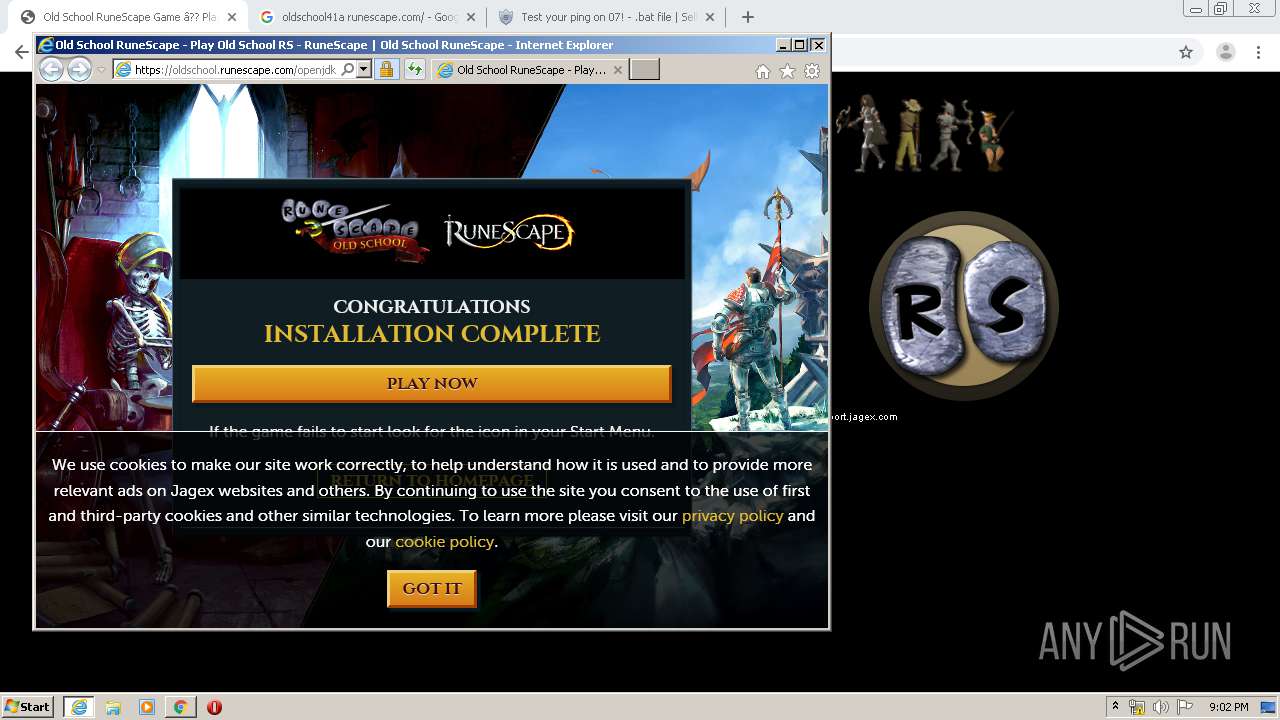Click the security lock icon in IE
This screenshot has height=720, width=1280.
point(386,70)
